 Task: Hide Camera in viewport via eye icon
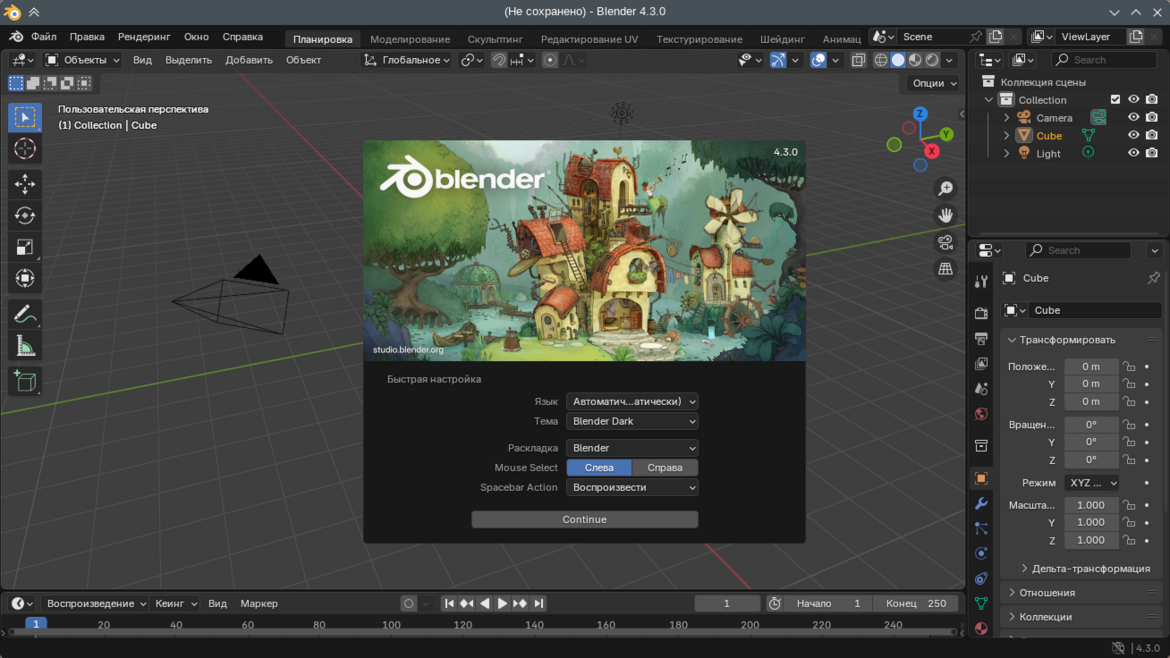tap(1133, 117)
